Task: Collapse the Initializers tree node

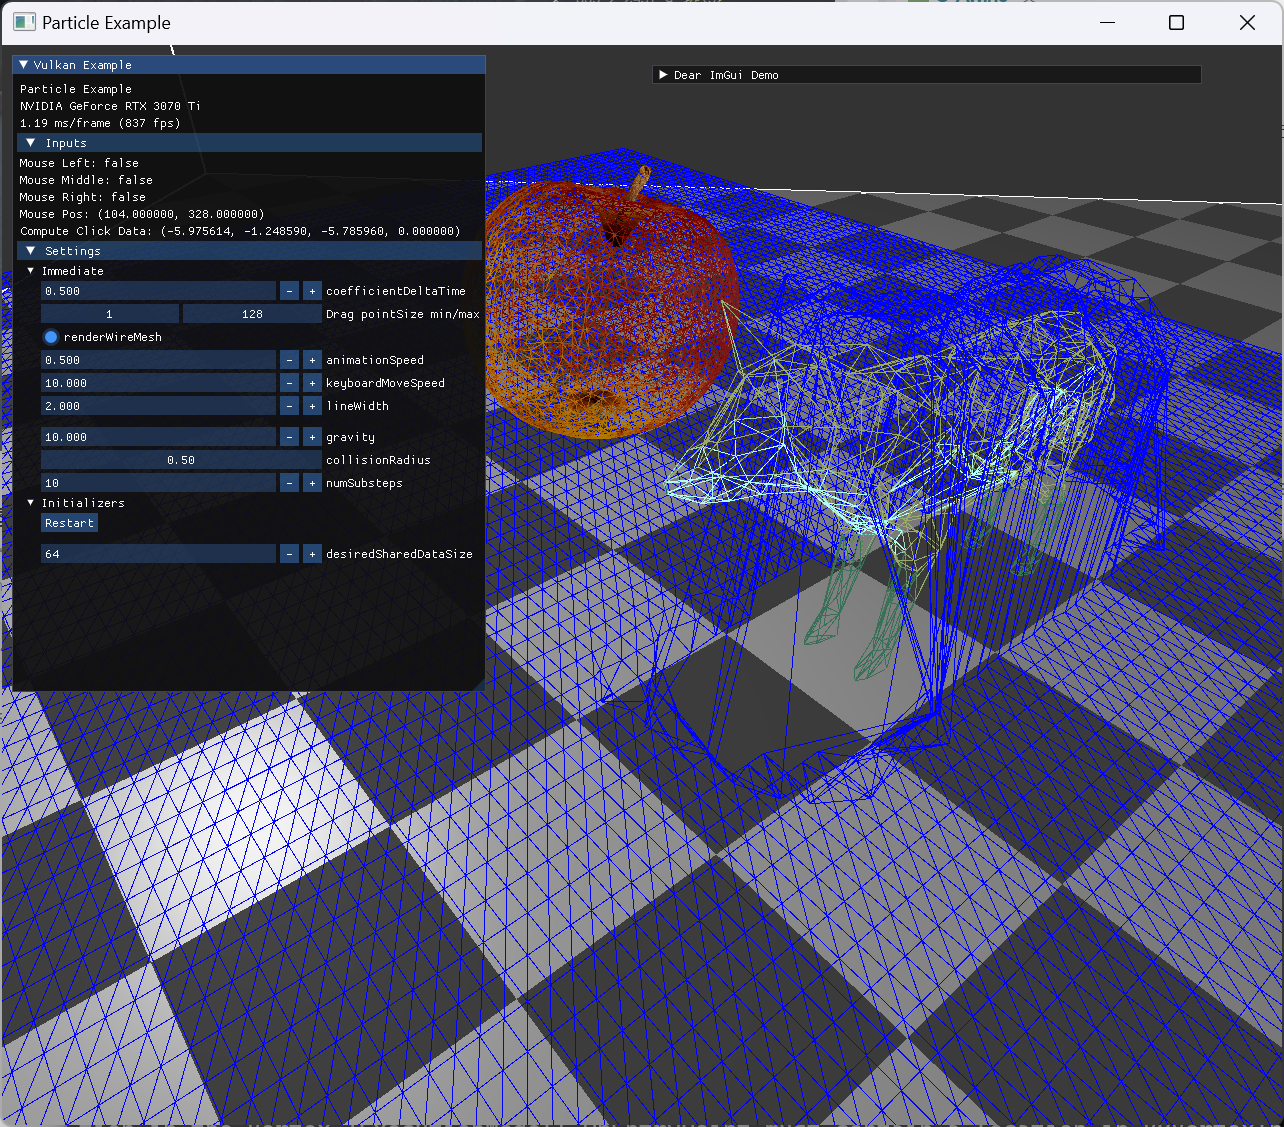Action: coord(31,503)
